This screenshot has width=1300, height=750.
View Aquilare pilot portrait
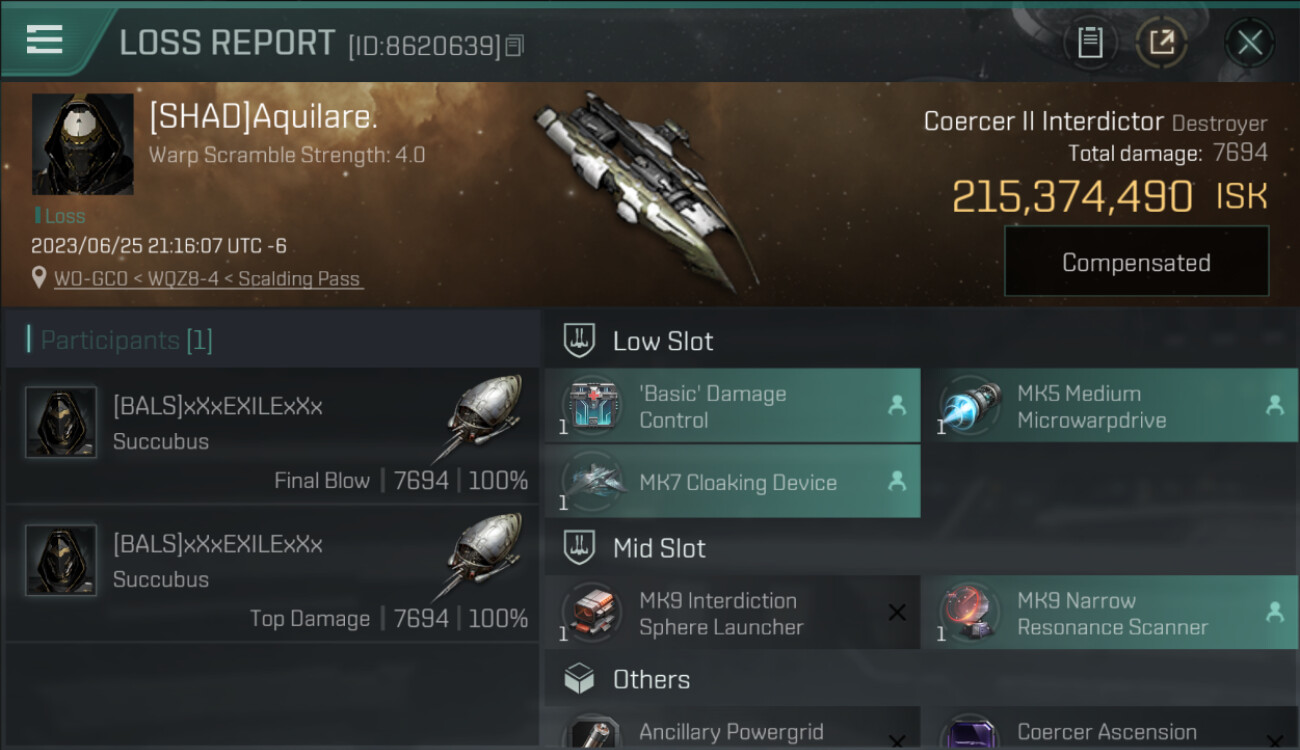pos(82,144)
